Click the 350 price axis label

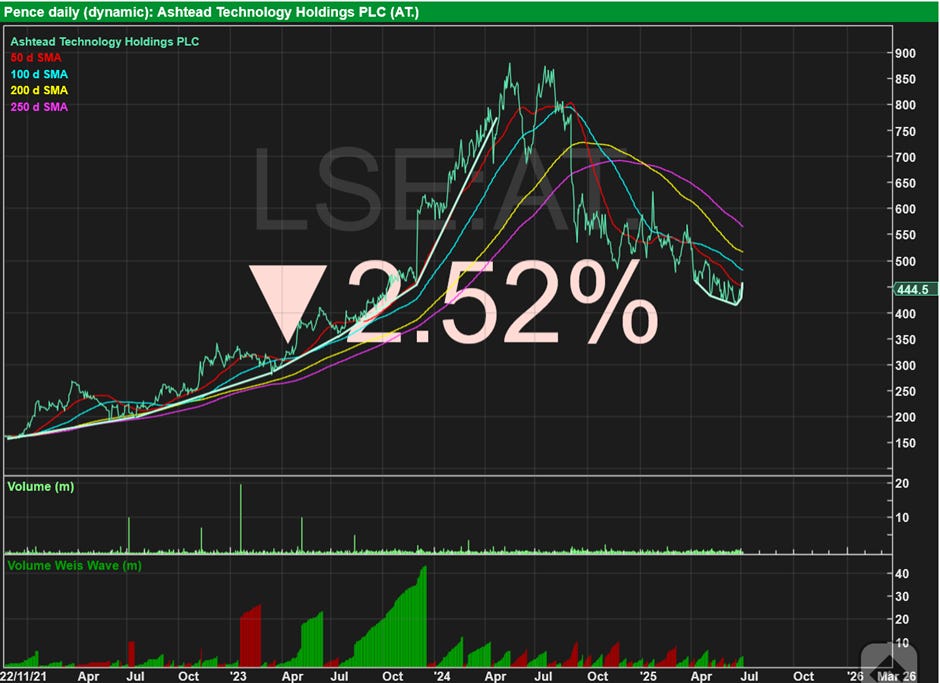click(x=905, y=339)
